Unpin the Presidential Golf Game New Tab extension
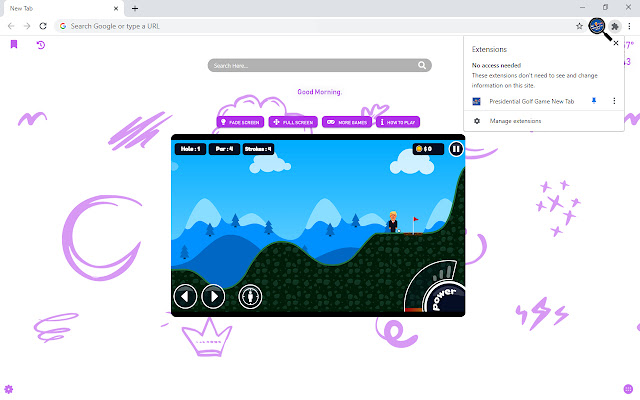Image resolution: width=640 pixels, height=400 pixels. click(x=594, y=101)
